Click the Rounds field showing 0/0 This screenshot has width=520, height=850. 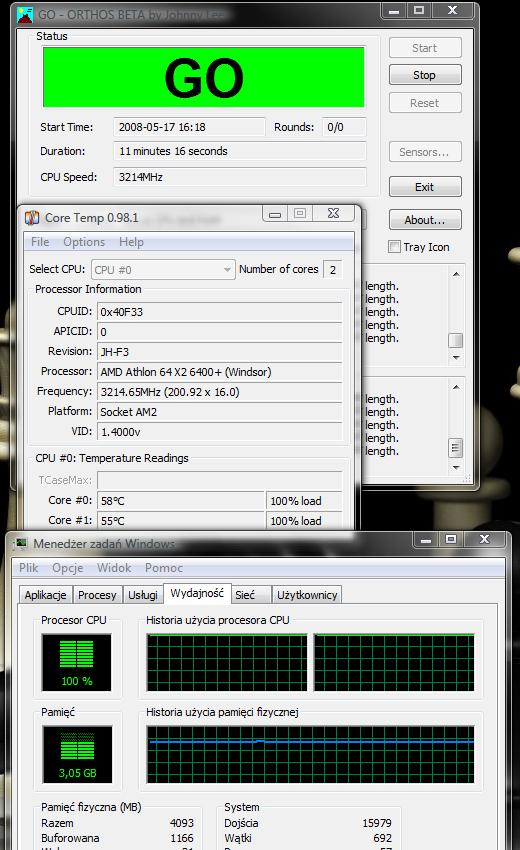(x=344, y=127)
